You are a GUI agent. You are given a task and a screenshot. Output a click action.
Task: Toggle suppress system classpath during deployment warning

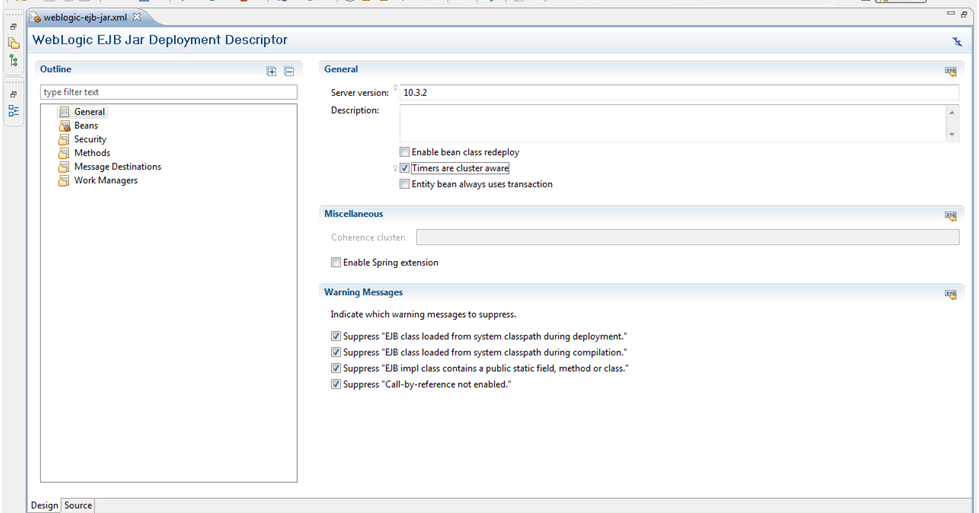coord(336,336)
